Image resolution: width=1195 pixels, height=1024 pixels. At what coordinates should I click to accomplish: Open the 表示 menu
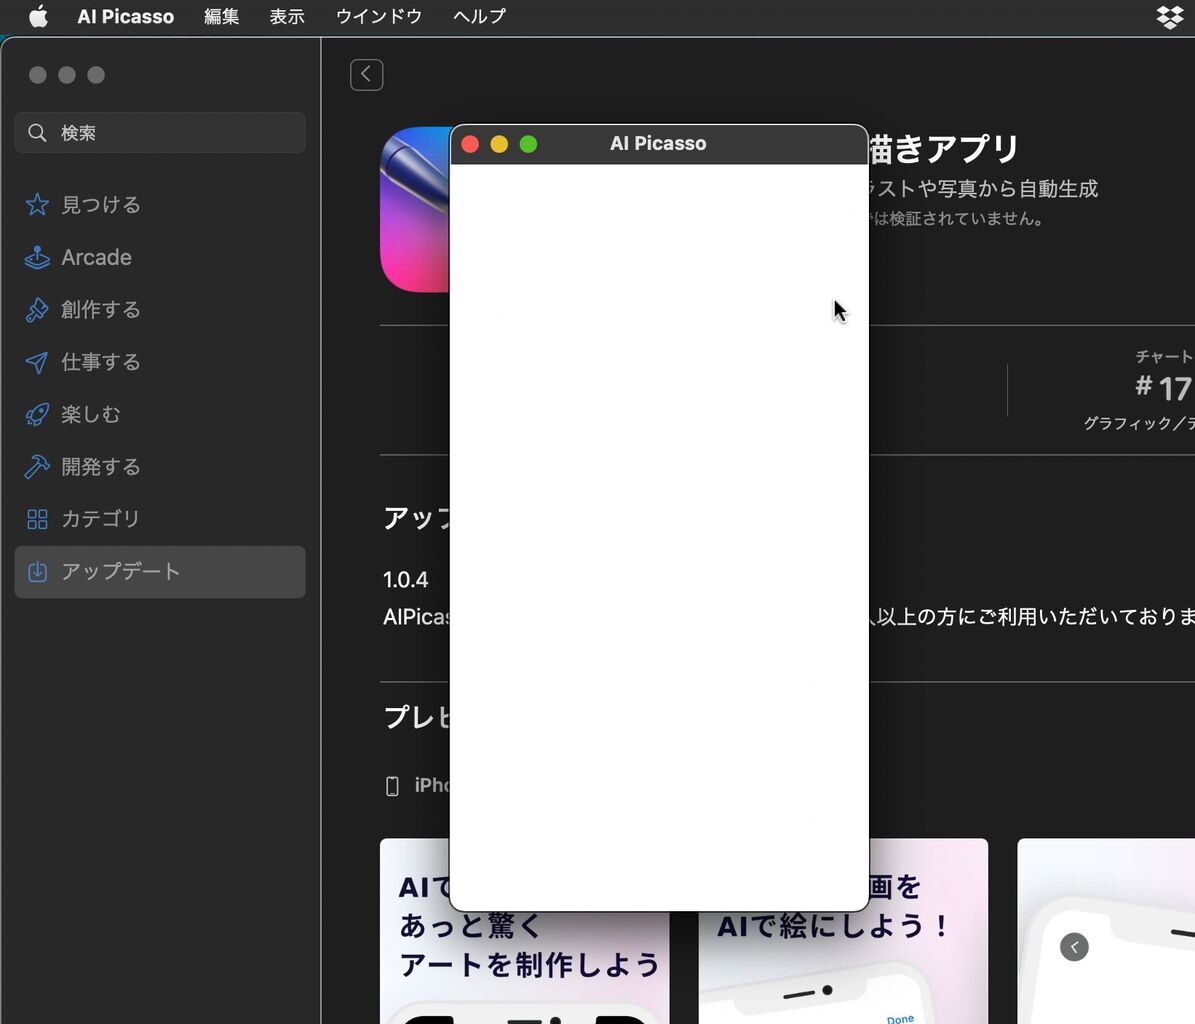(287, 16)
